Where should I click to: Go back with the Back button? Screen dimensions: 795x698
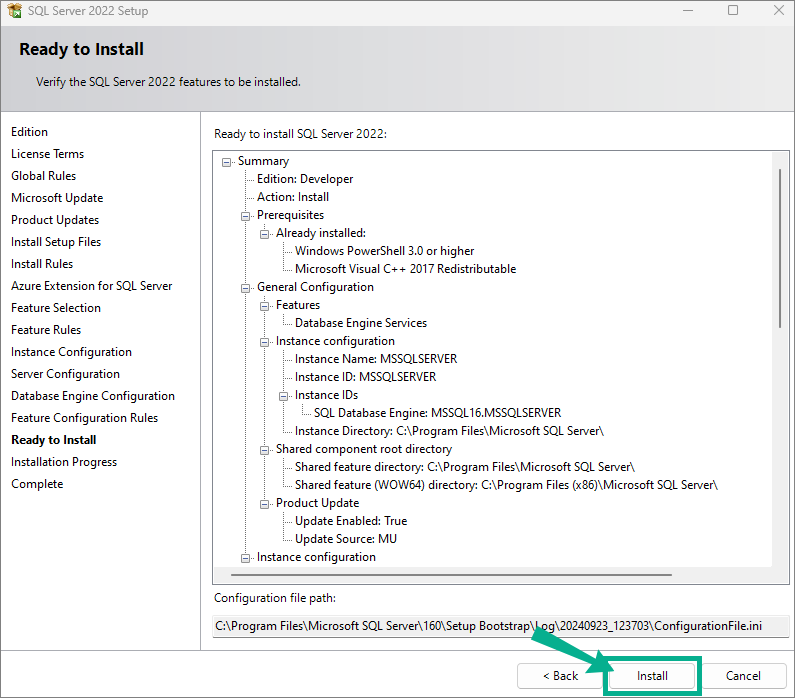tap(559, 676)
